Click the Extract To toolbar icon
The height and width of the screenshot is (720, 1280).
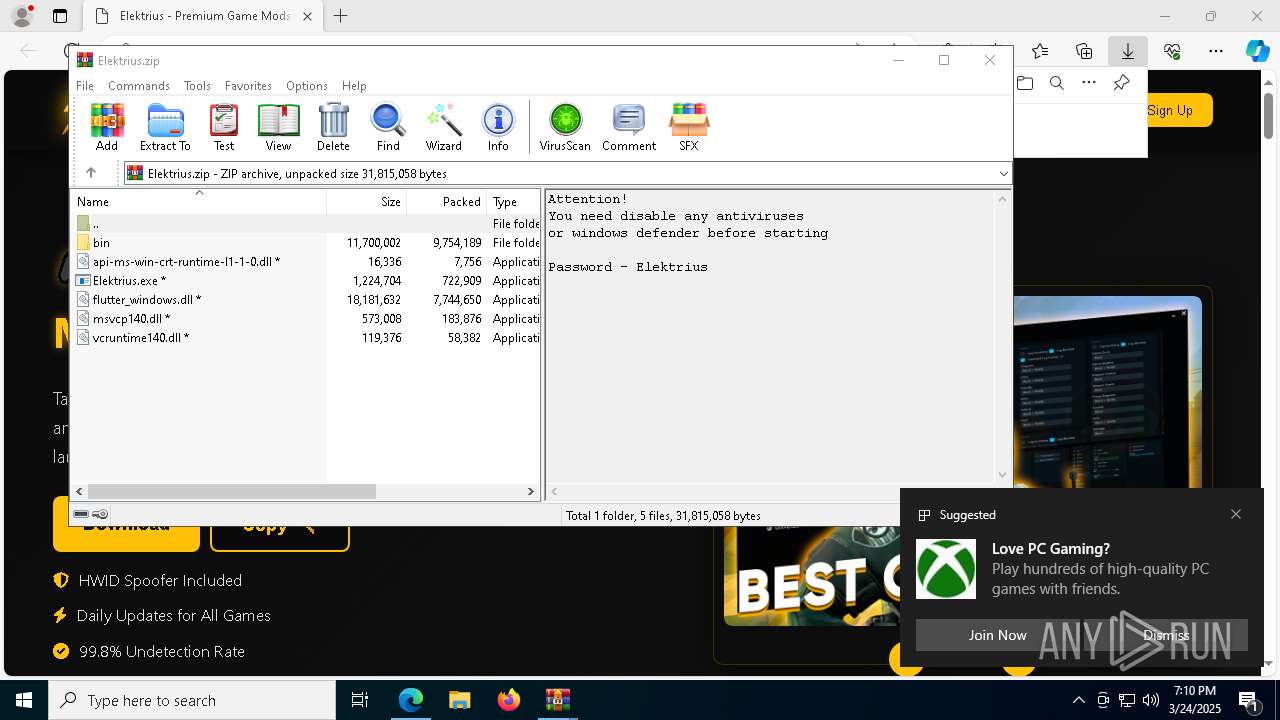coord(165,127)
